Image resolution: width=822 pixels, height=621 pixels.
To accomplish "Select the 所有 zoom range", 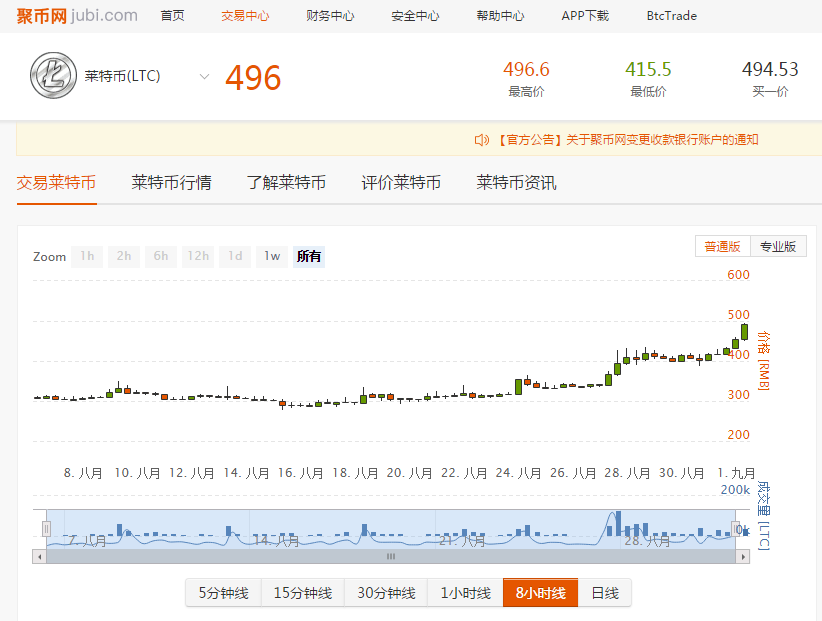I will click(x=308, y=256).
